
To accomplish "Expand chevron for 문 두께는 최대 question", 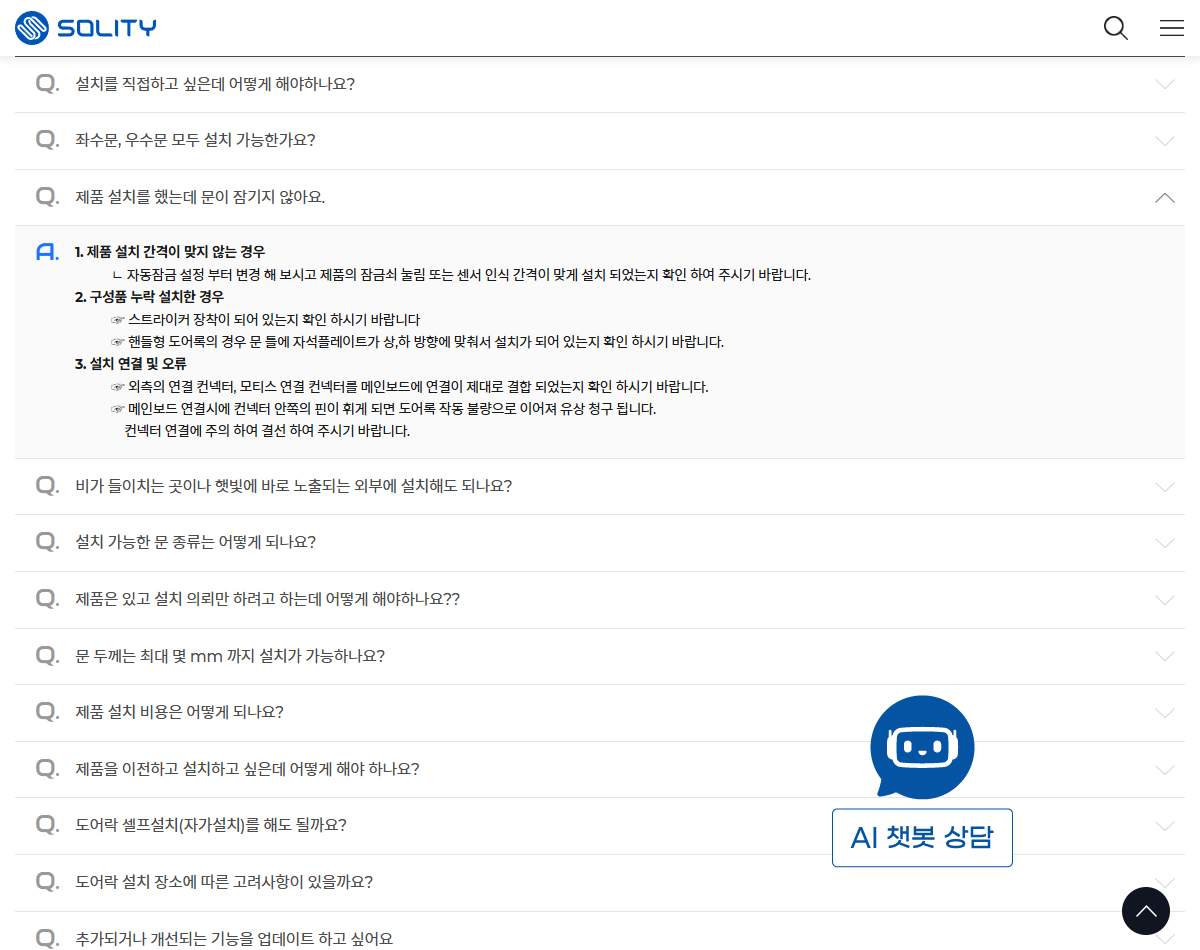I will (1165, 656).
